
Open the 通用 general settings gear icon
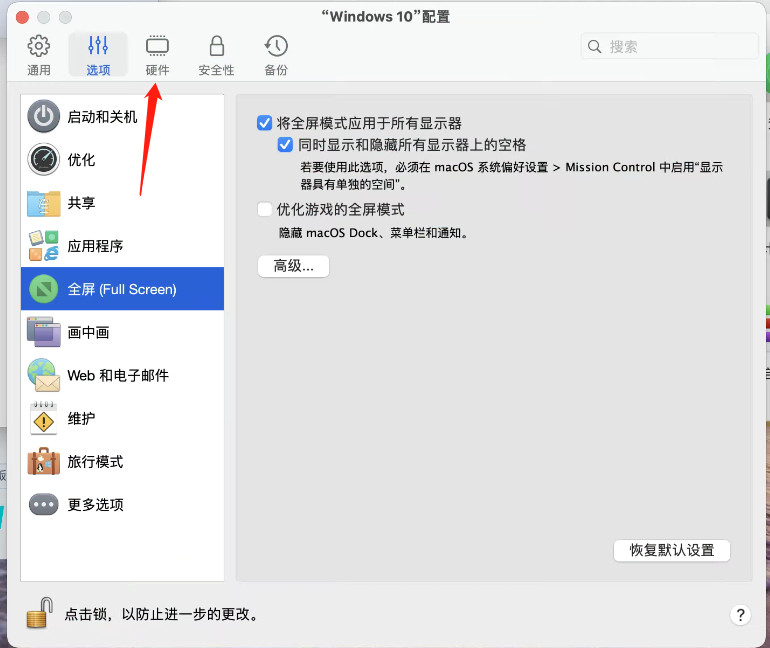point(38,46)
